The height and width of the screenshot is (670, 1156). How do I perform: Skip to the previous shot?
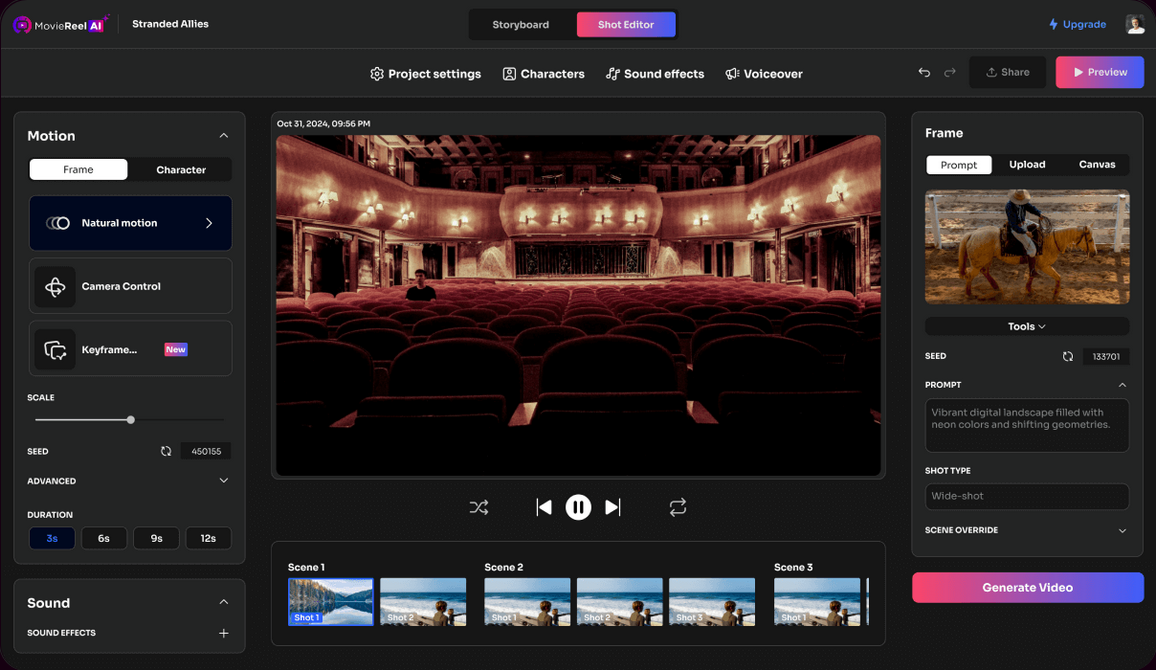(x=544, y=508)
